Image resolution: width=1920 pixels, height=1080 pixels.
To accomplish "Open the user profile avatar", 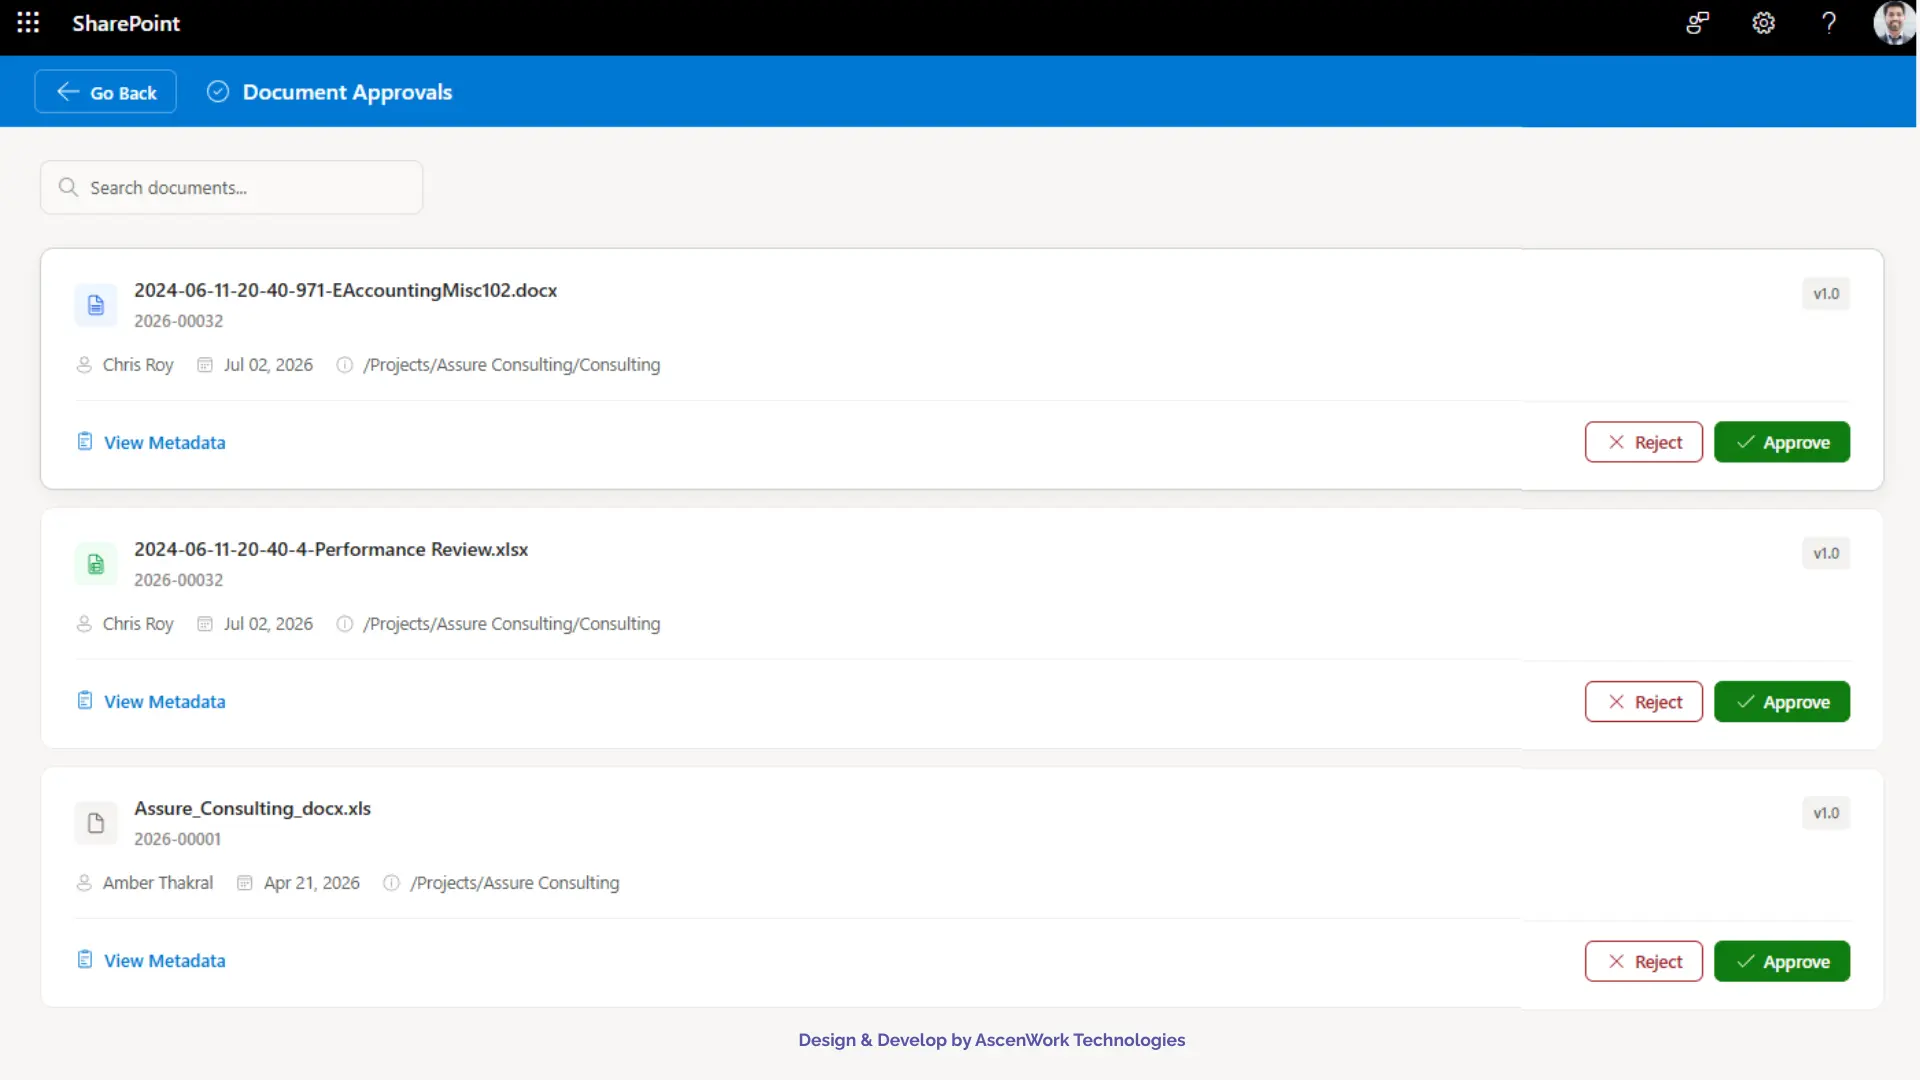I will 1893,23.
